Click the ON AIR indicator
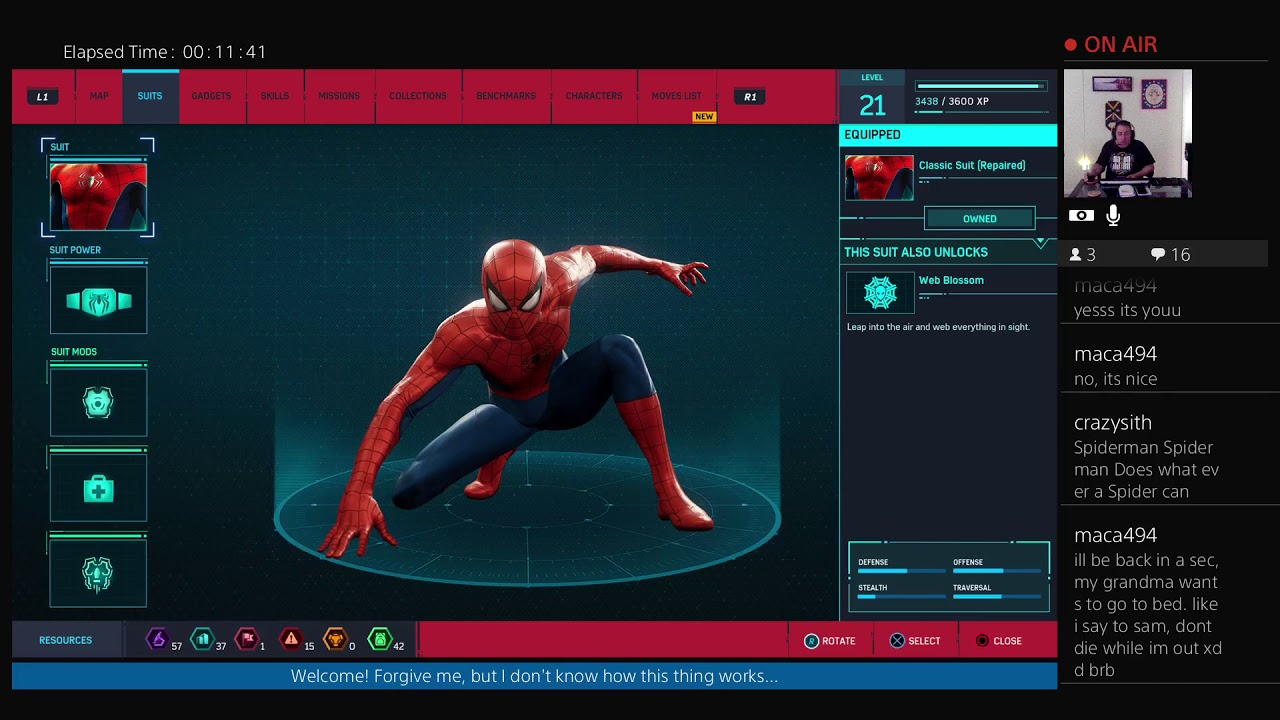 point(1111,45)
